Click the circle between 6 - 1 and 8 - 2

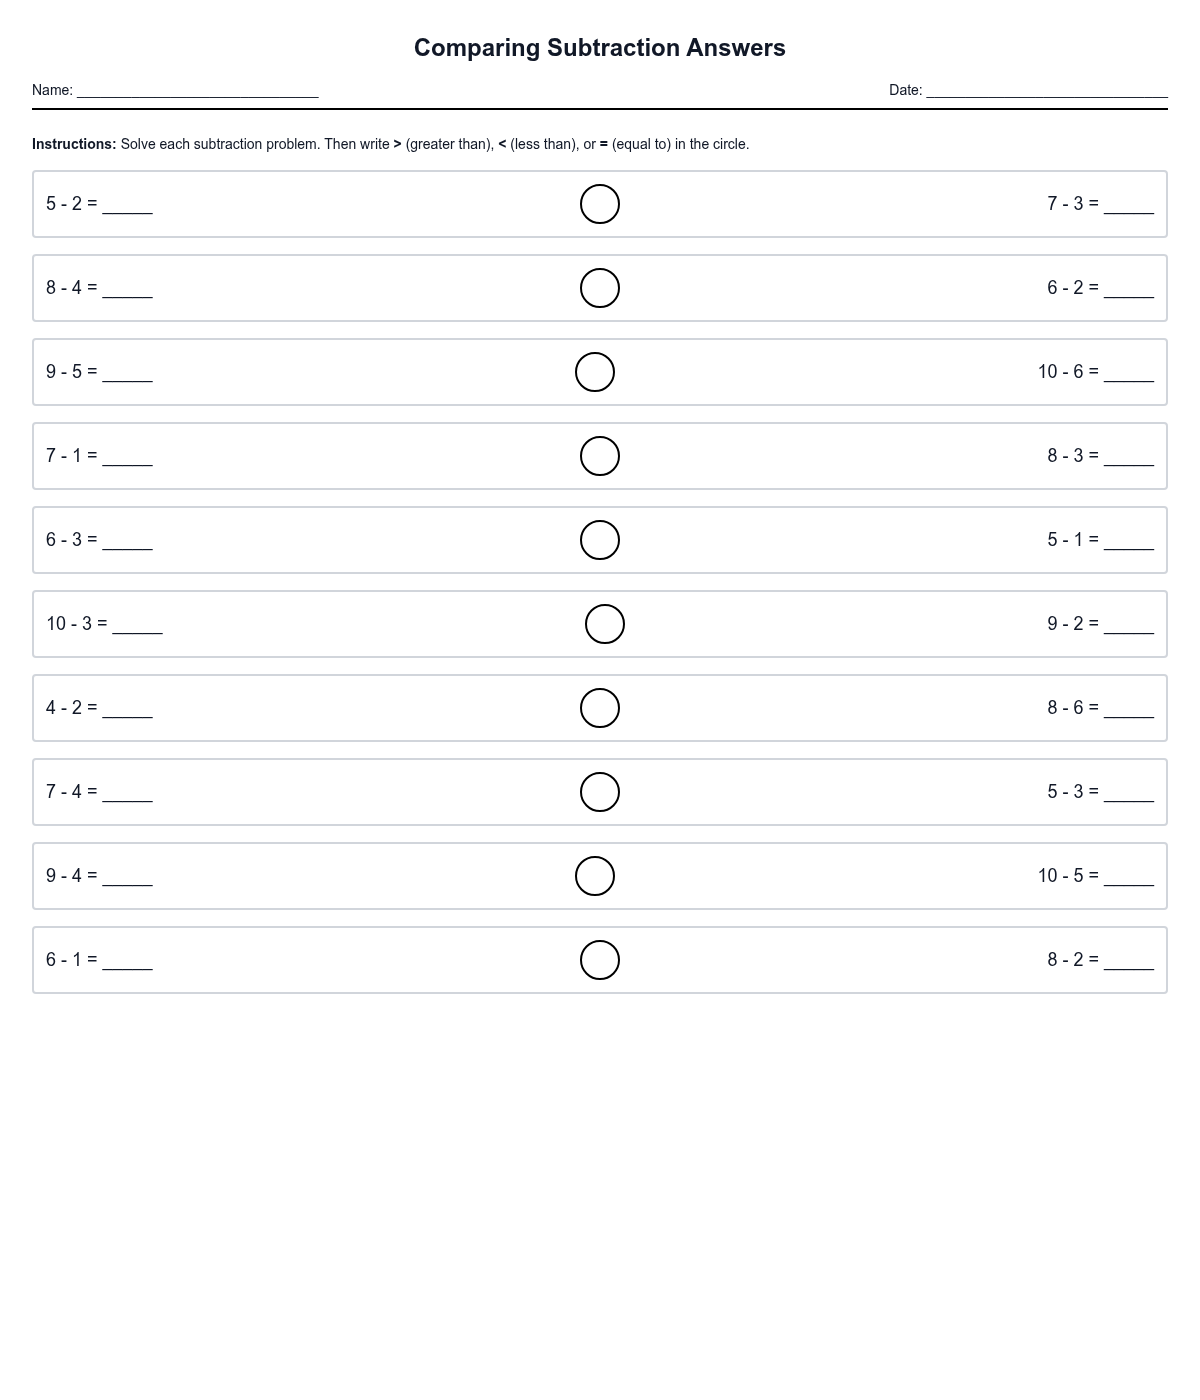(600, 960)
